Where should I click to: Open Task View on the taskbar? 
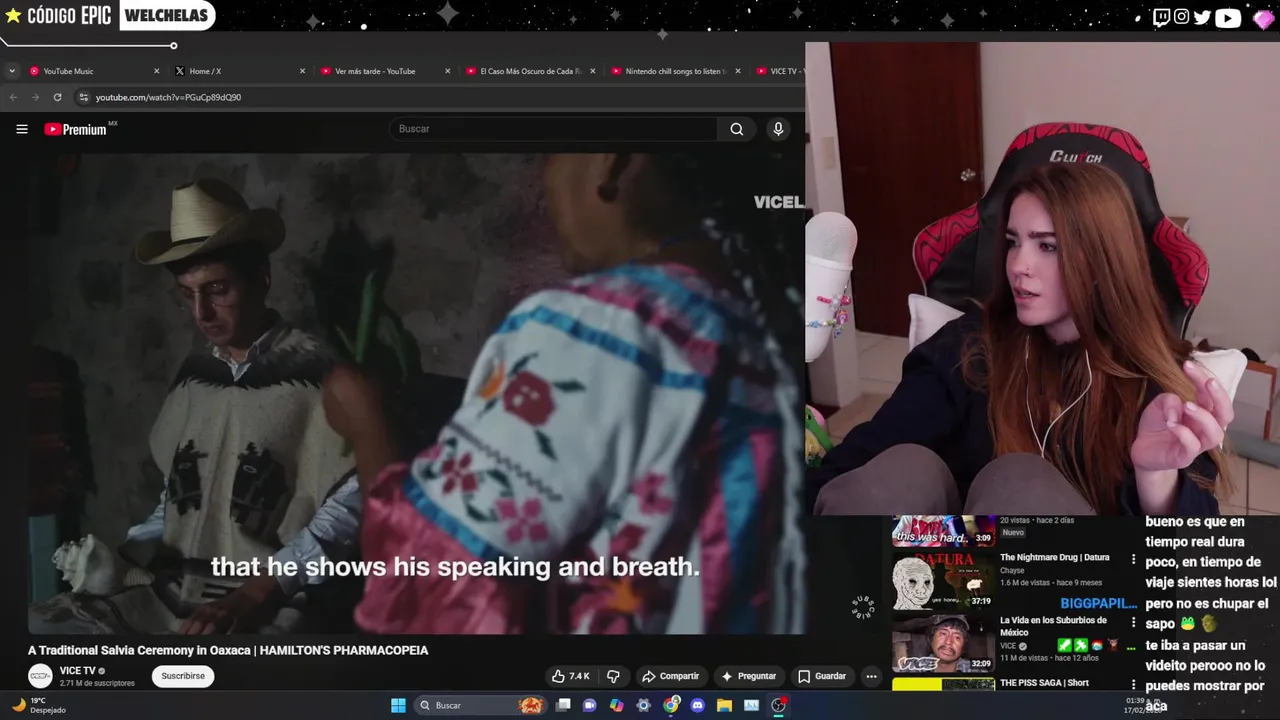[563, 705]
